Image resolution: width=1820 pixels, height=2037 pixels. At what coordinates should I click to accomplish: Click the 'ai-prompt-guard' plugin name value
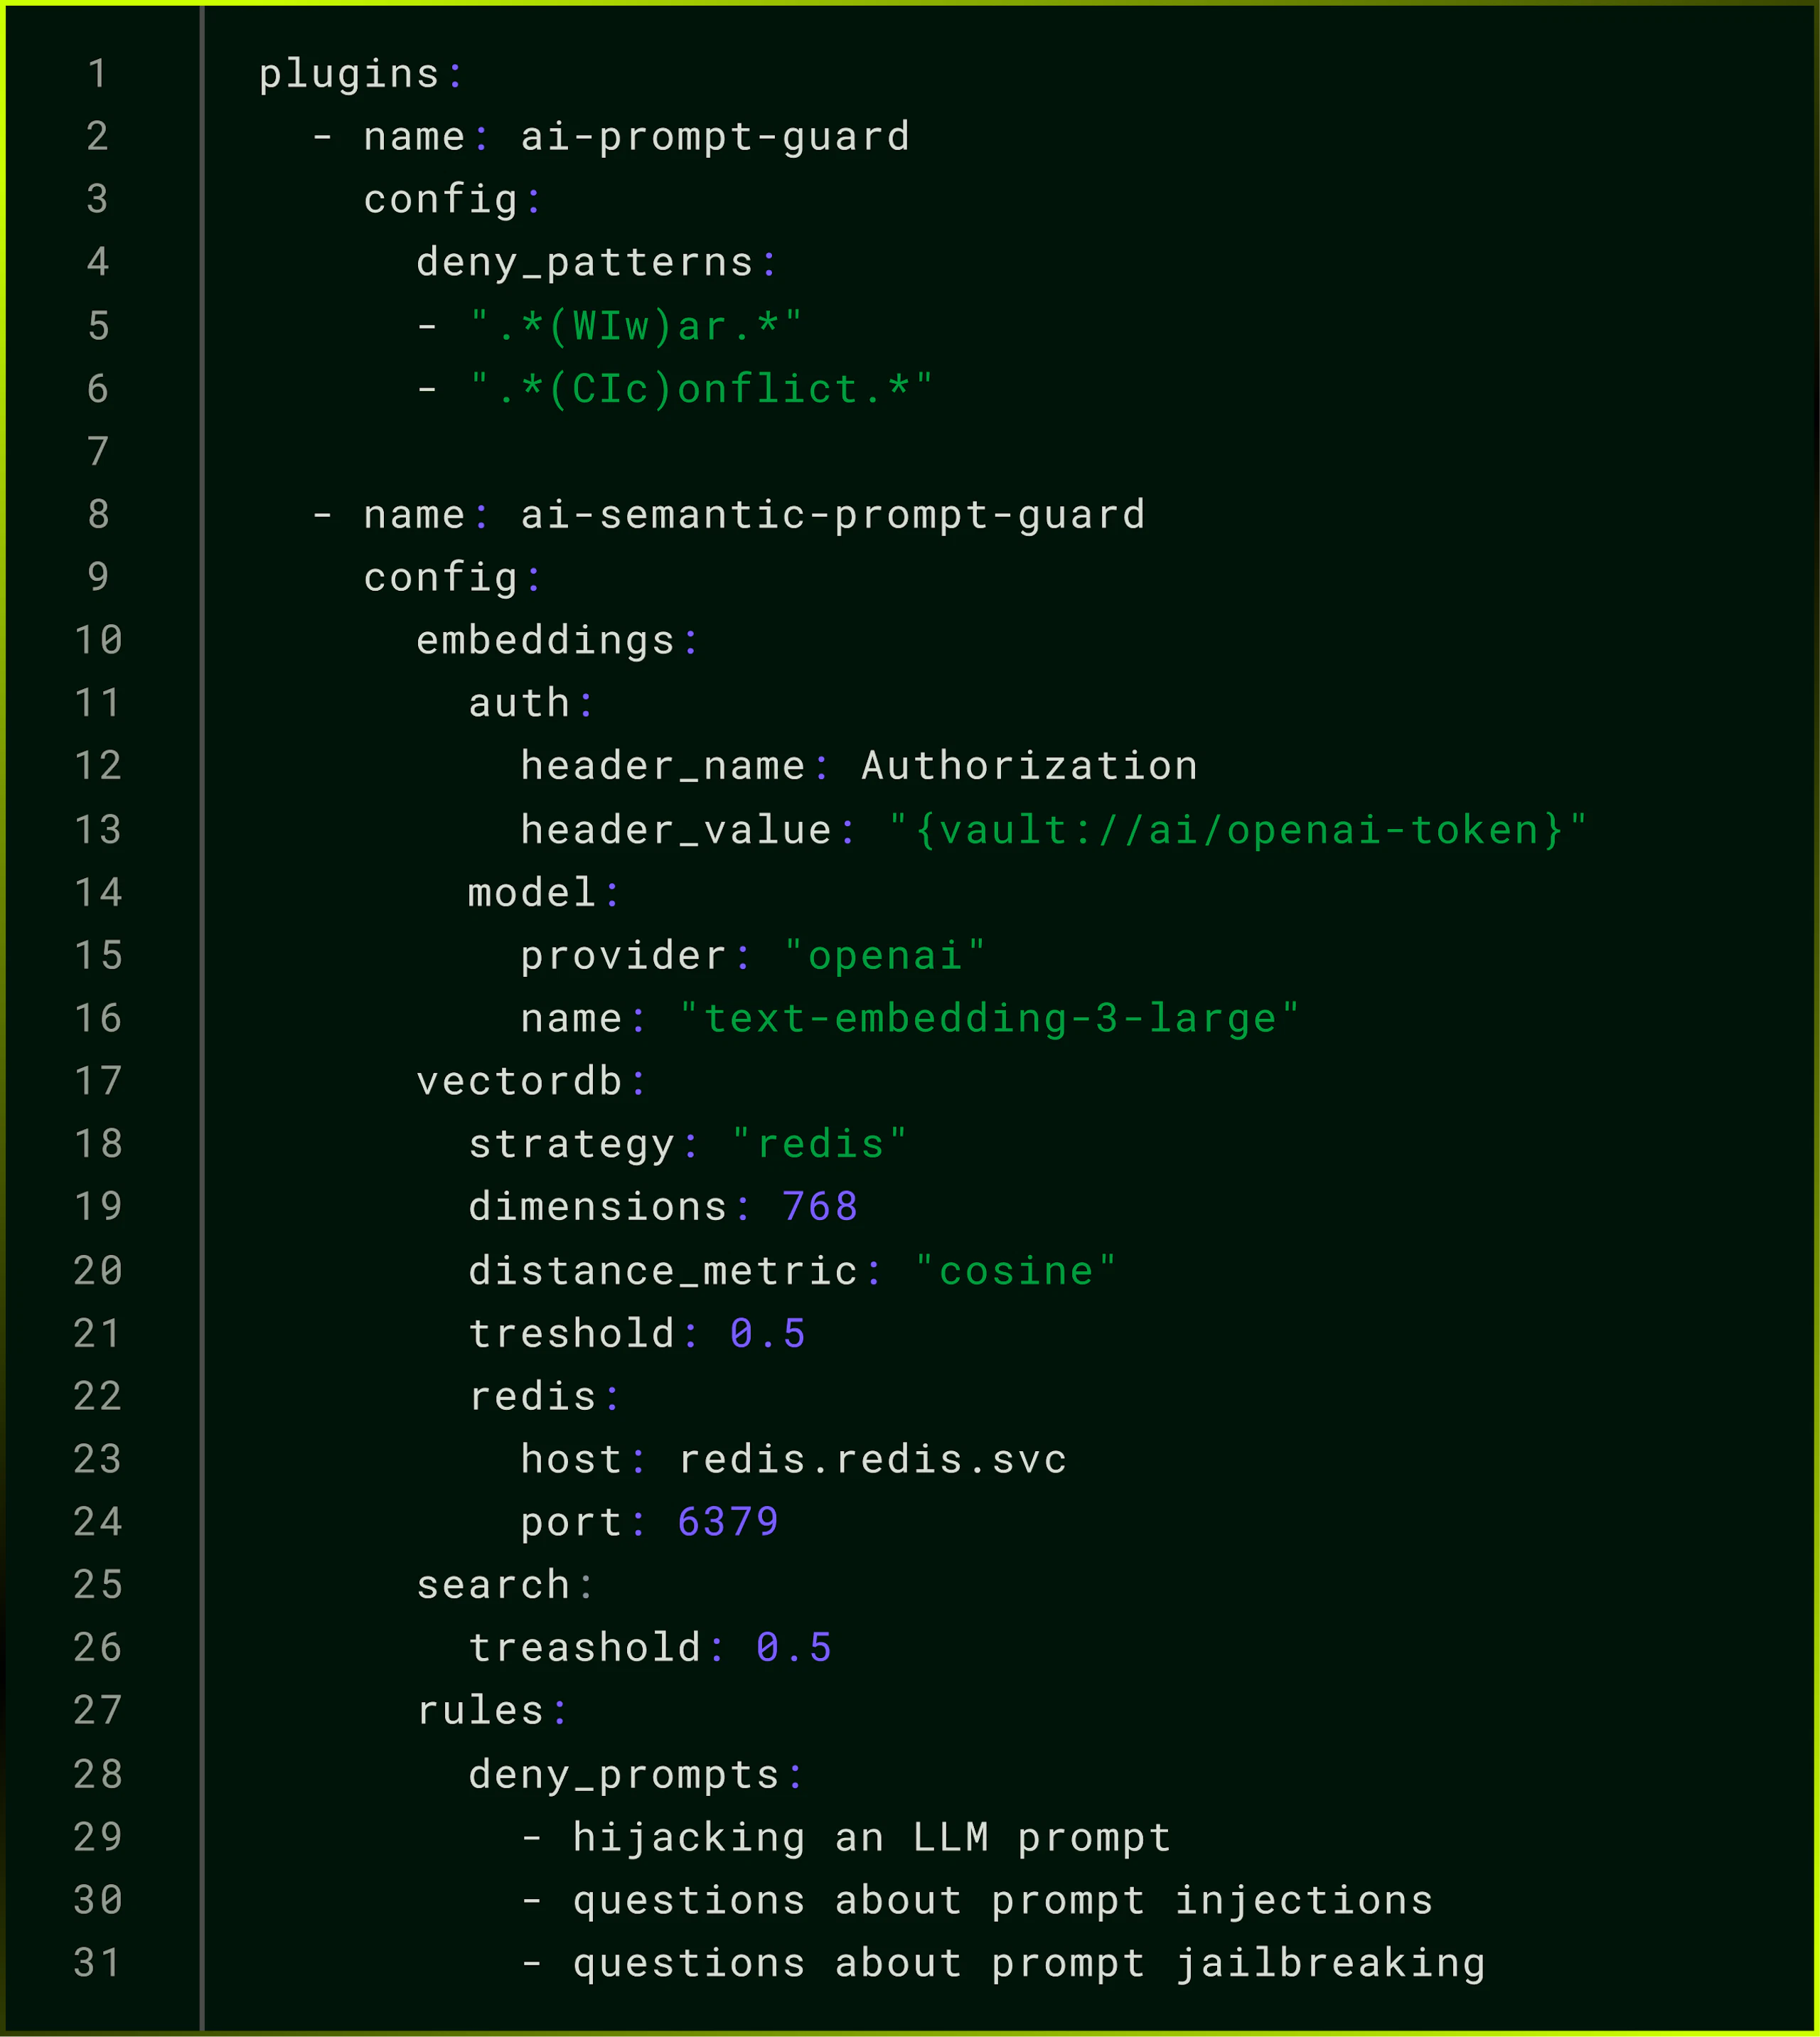point(715,137)
